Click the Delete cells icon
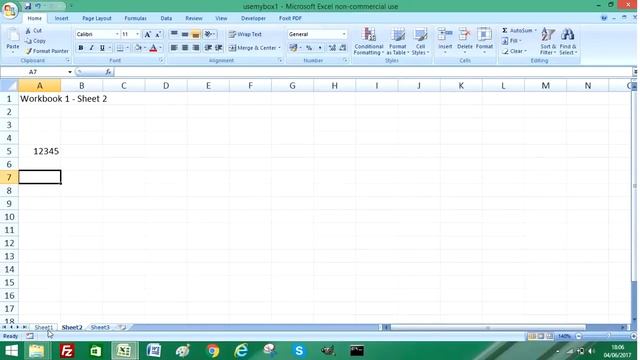This screenshot has height=360, width=640. 464,34
